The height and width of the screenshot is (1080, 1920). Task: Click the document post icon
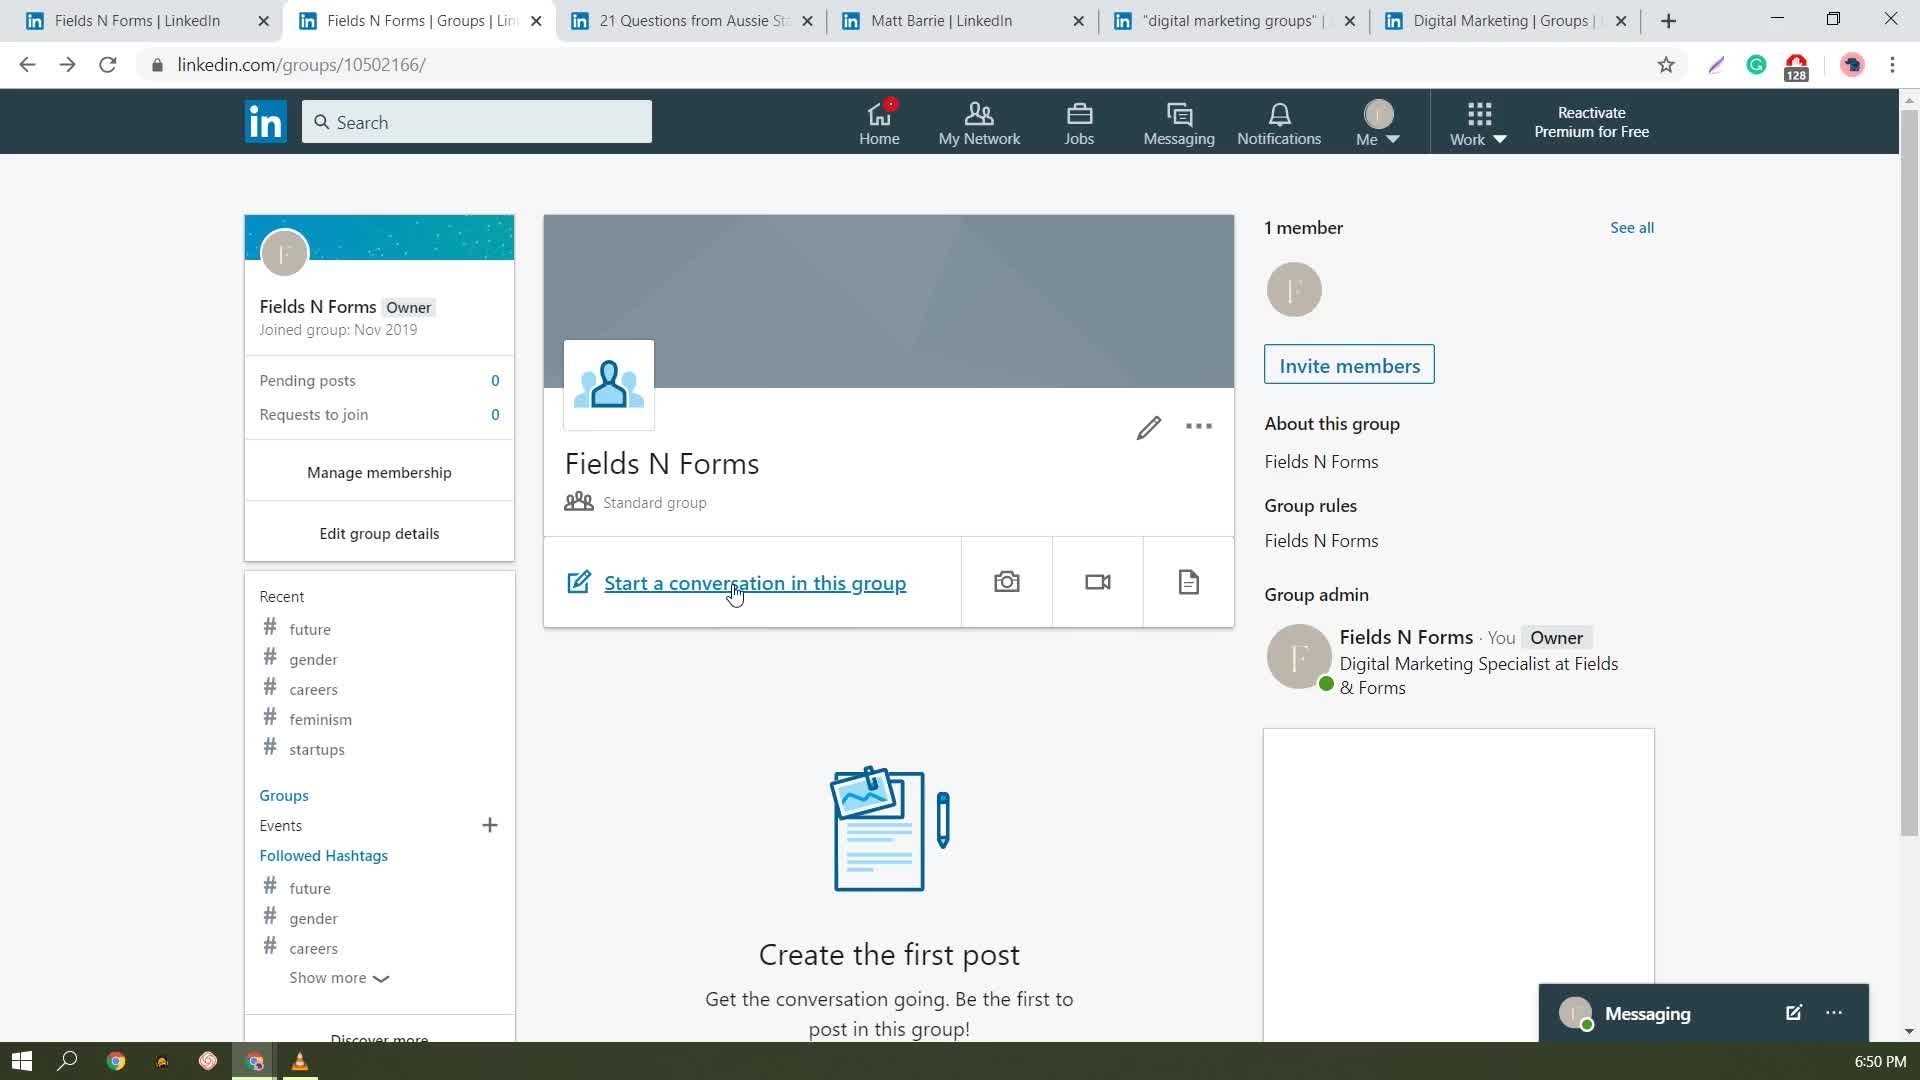pyautogui.click(x=1188, y=582)
